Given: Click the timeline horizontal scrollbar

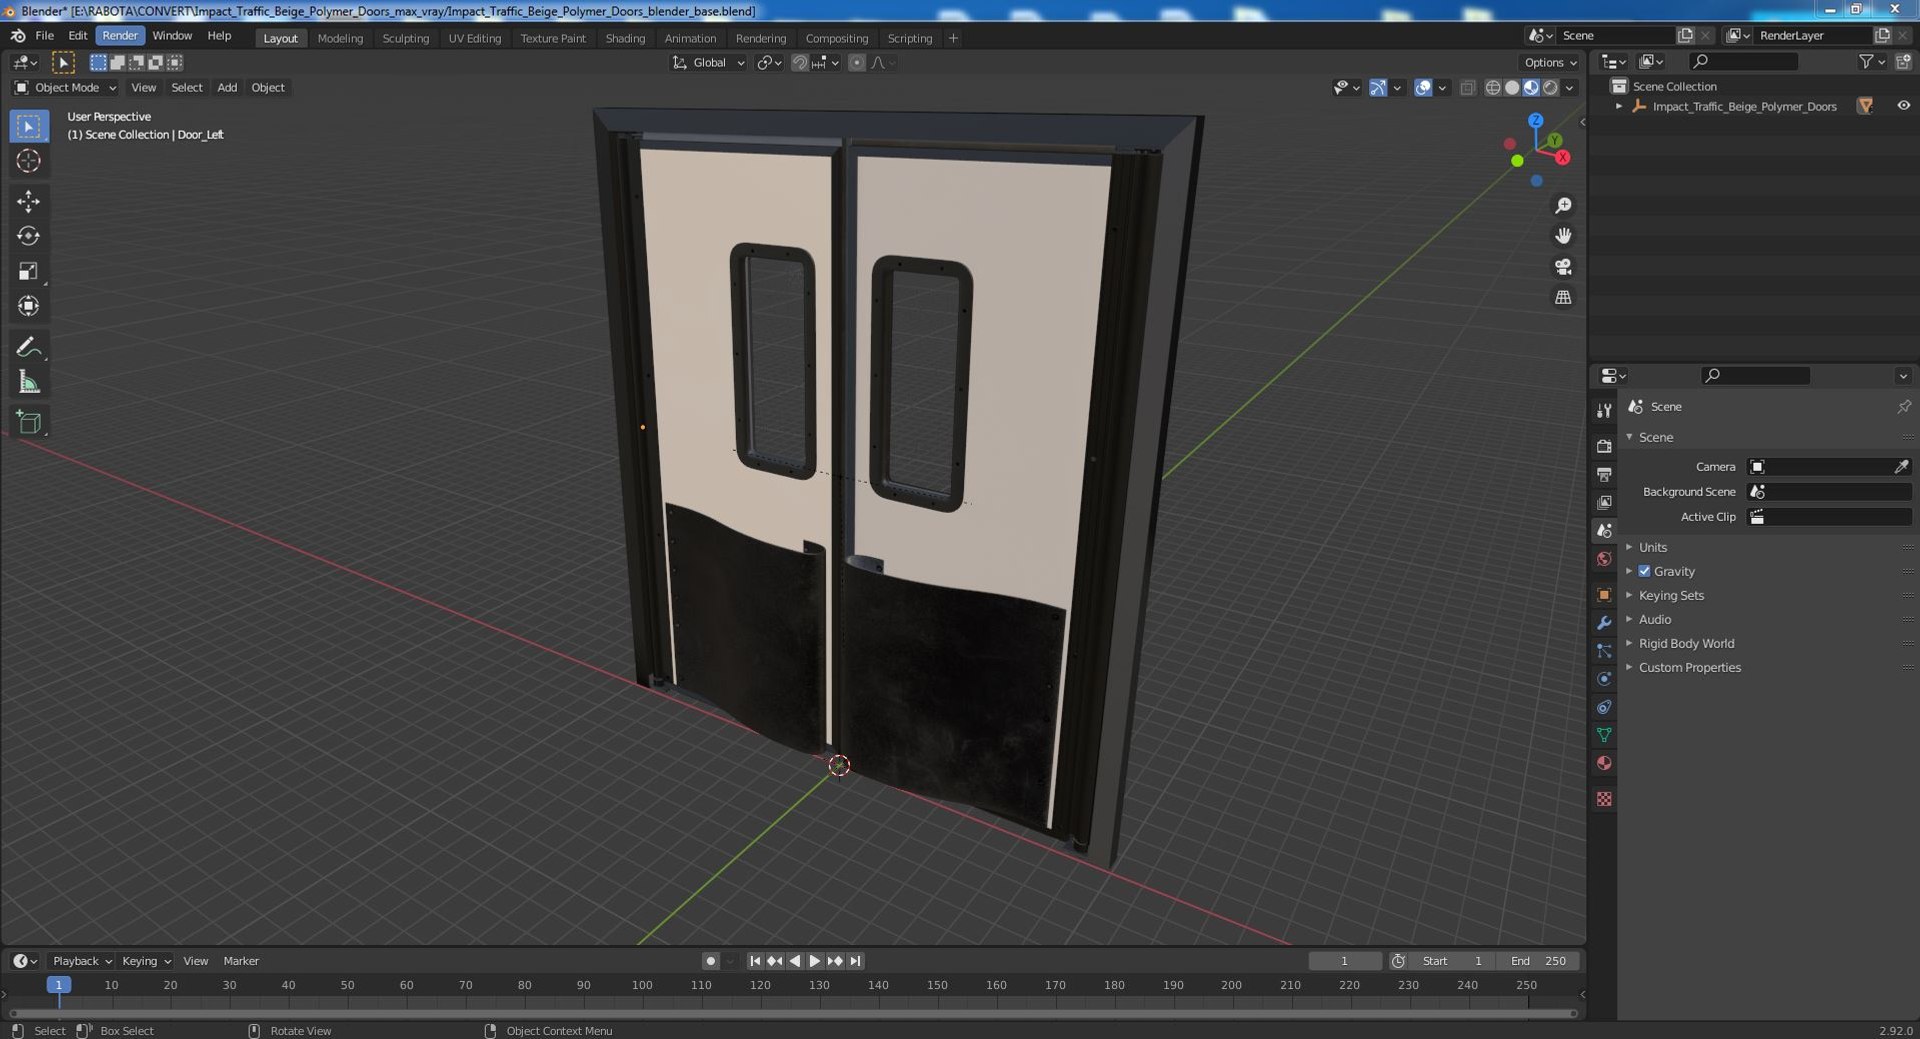Looking at the screenshot, I should coord(792,1013).
